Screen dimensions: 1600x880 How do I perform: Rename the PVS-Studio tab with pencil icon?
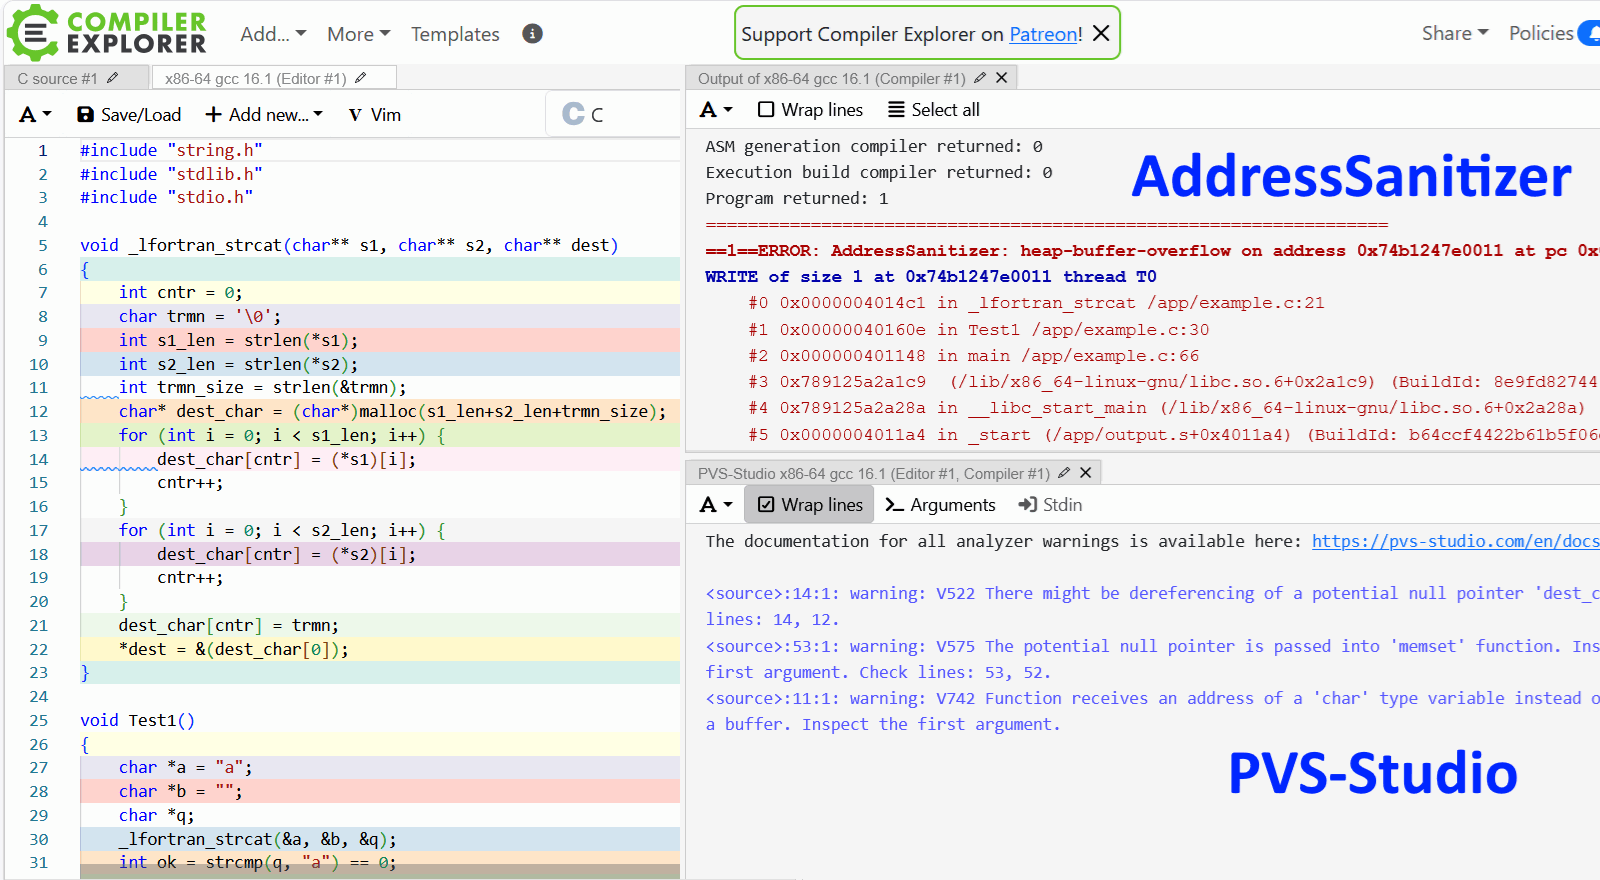pos(1064,473)
